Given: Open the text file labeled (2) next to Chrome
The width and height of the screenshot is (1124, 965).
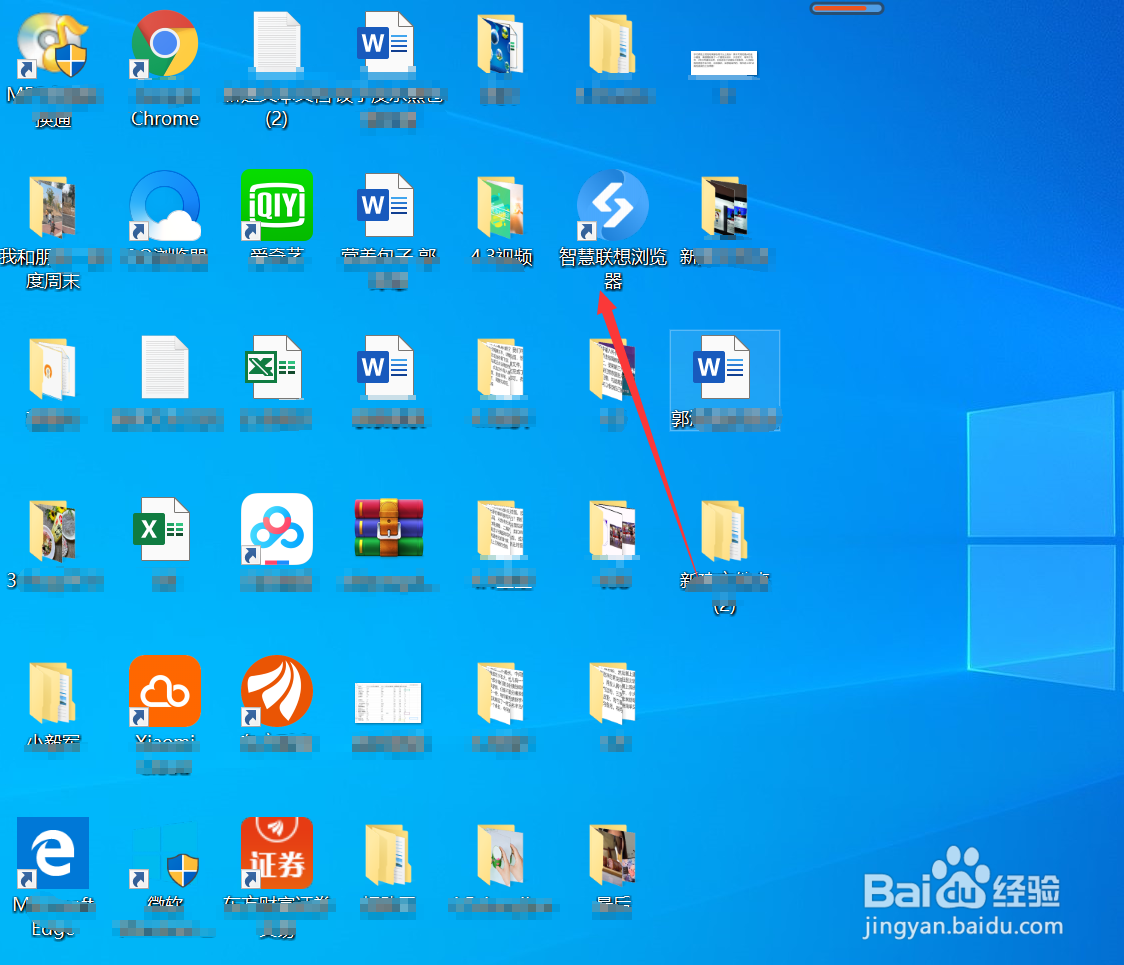Looking at the screenshot, I should pos(277,43).
